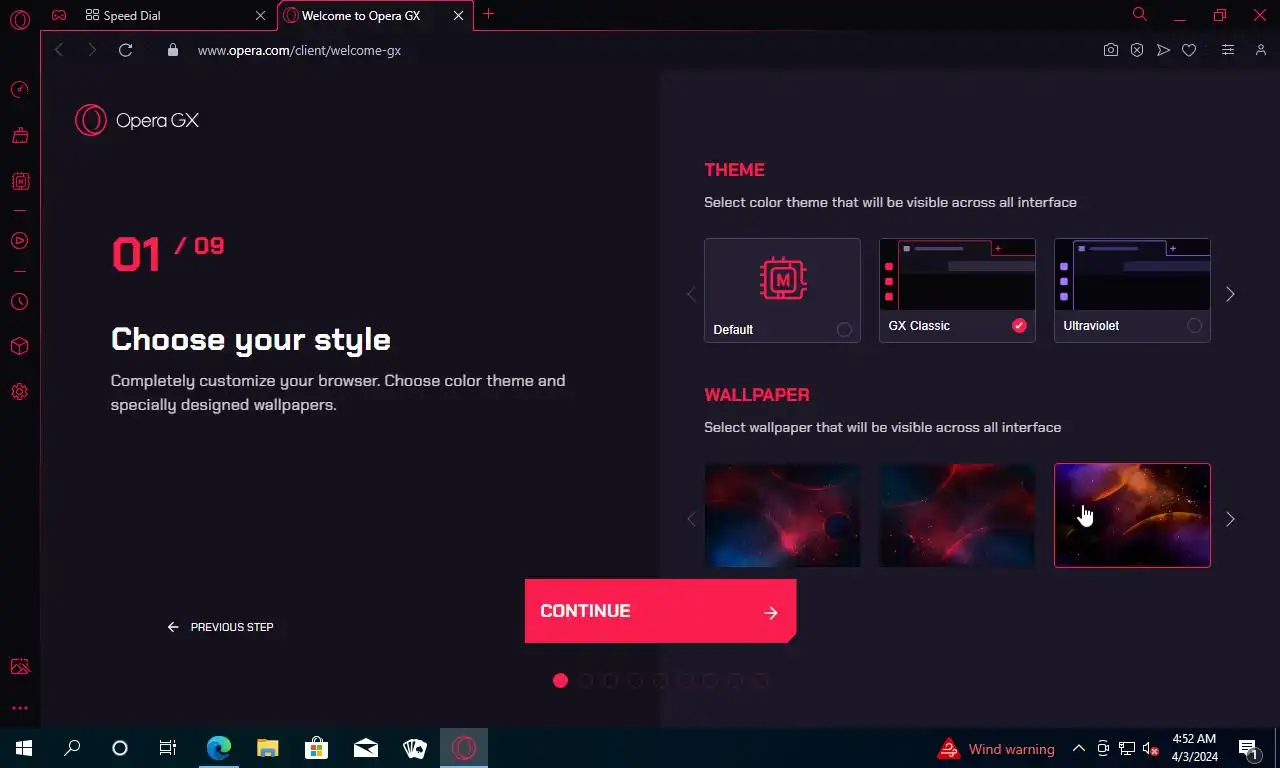Click the search tabs magnifier icon
This screenshot has height=768, width=1280.
(1139, 14)
